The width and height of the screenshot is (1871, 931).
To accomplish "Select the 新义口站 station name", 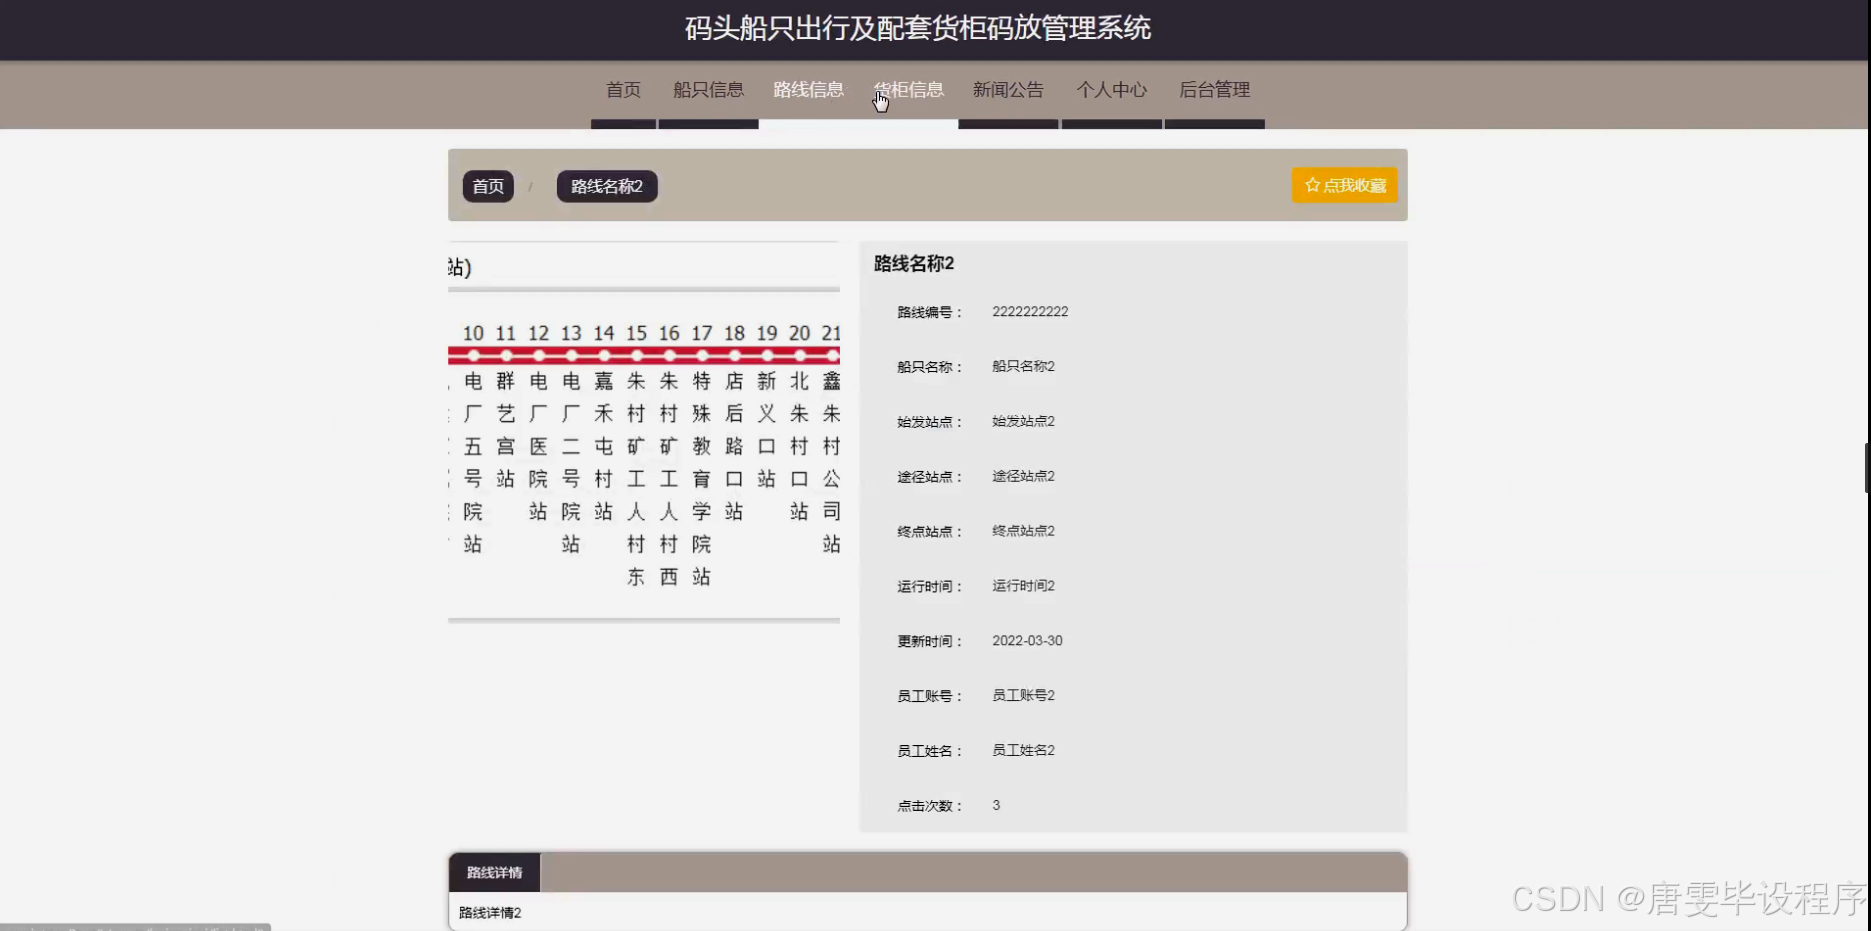I will (767, 430).
